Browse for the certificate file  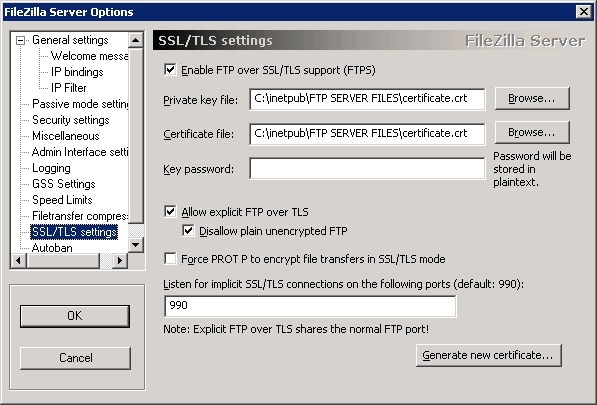click(532, 132)
